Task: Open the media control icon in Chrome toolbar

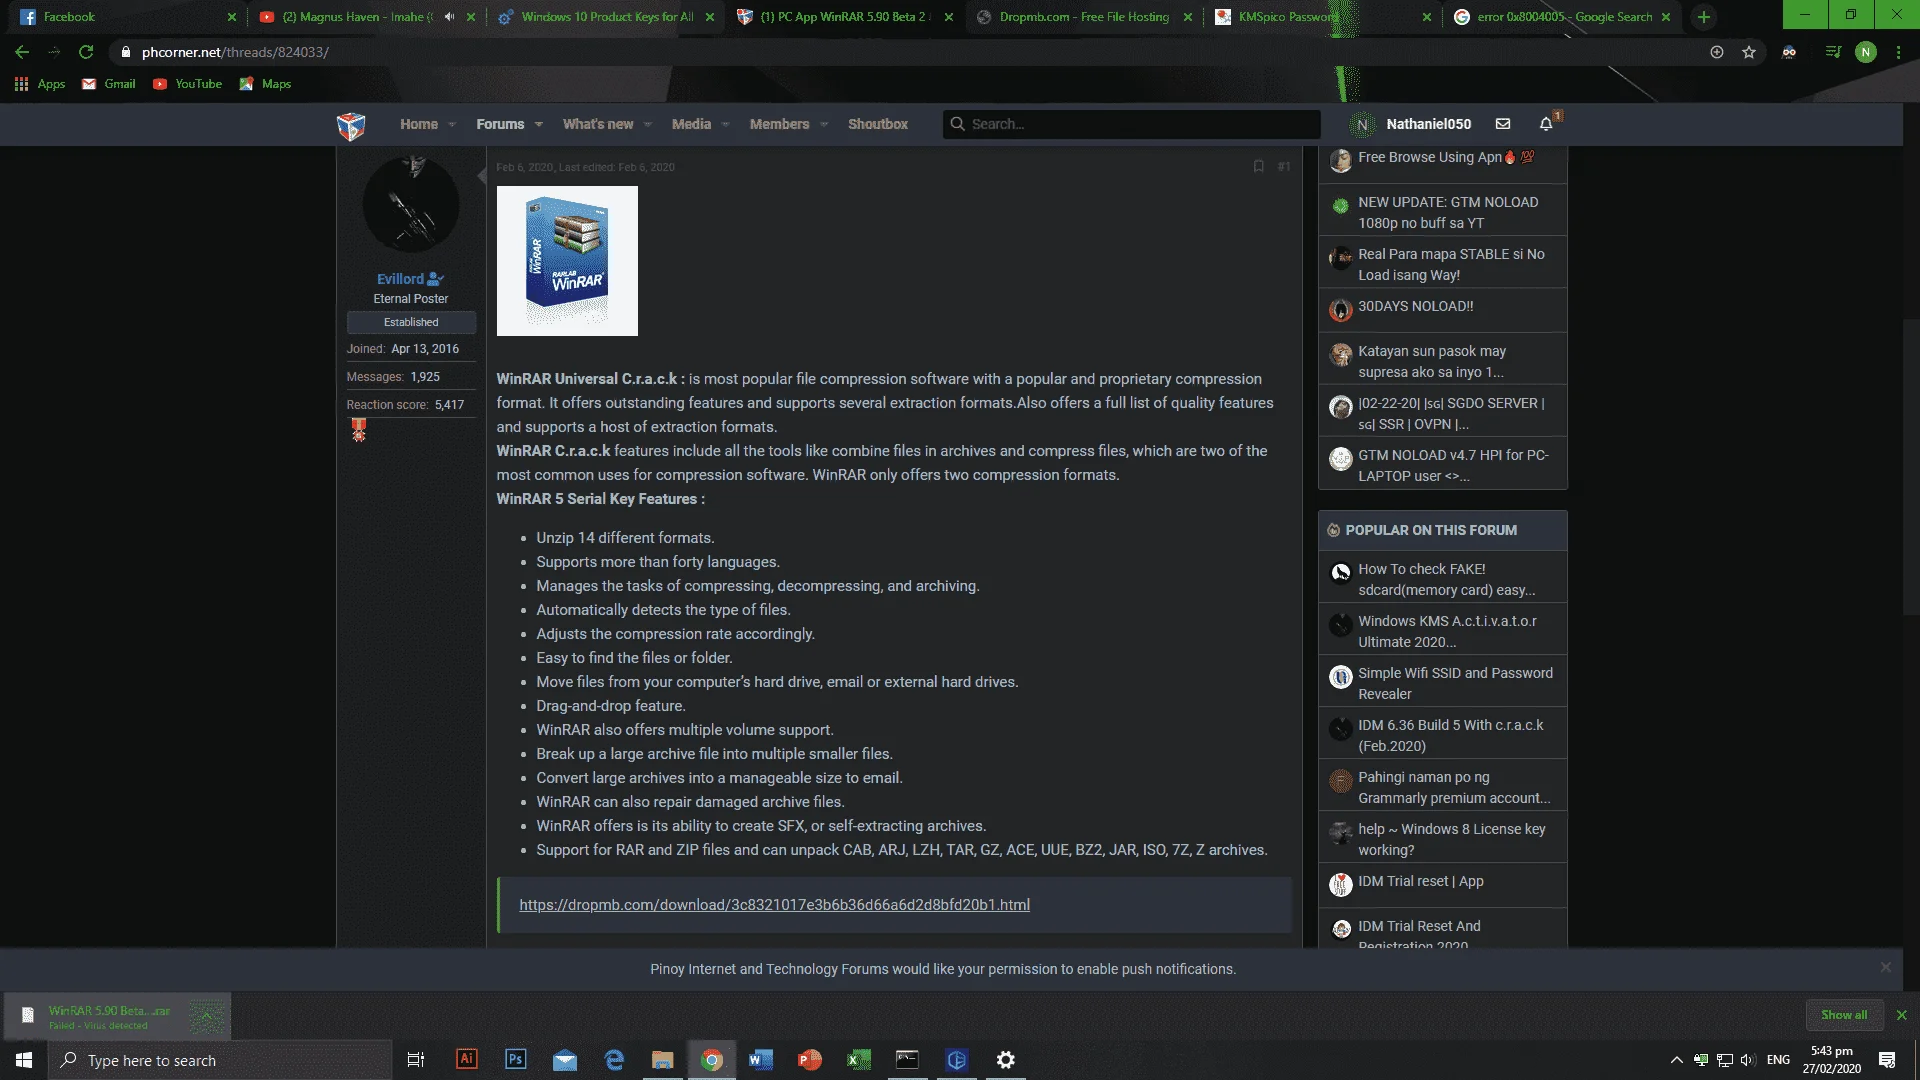Action: pyautogui.click(x=1832, y=52)
